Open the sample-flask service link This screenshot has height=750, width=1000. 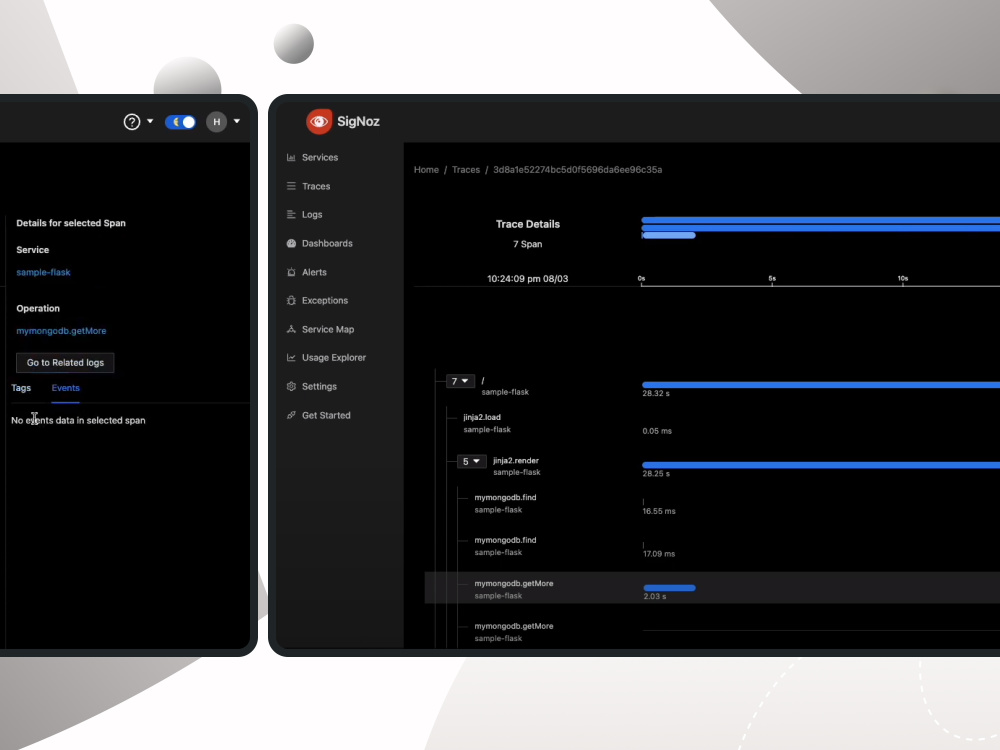coord(43,272)
